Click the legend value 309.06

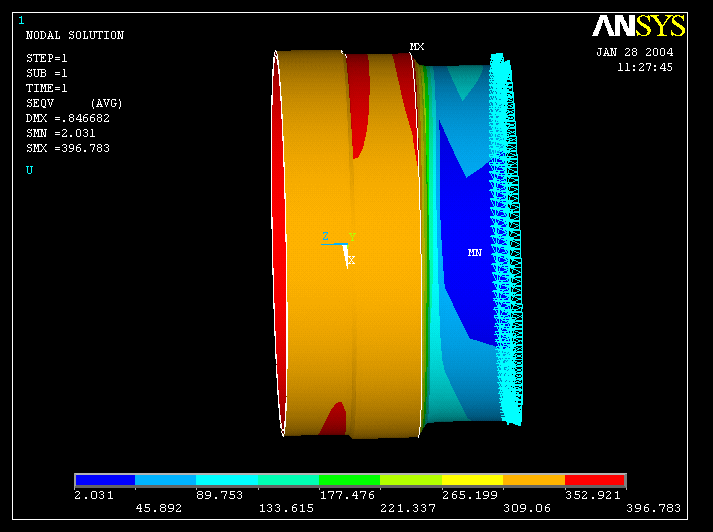click(x=527, y=508)
